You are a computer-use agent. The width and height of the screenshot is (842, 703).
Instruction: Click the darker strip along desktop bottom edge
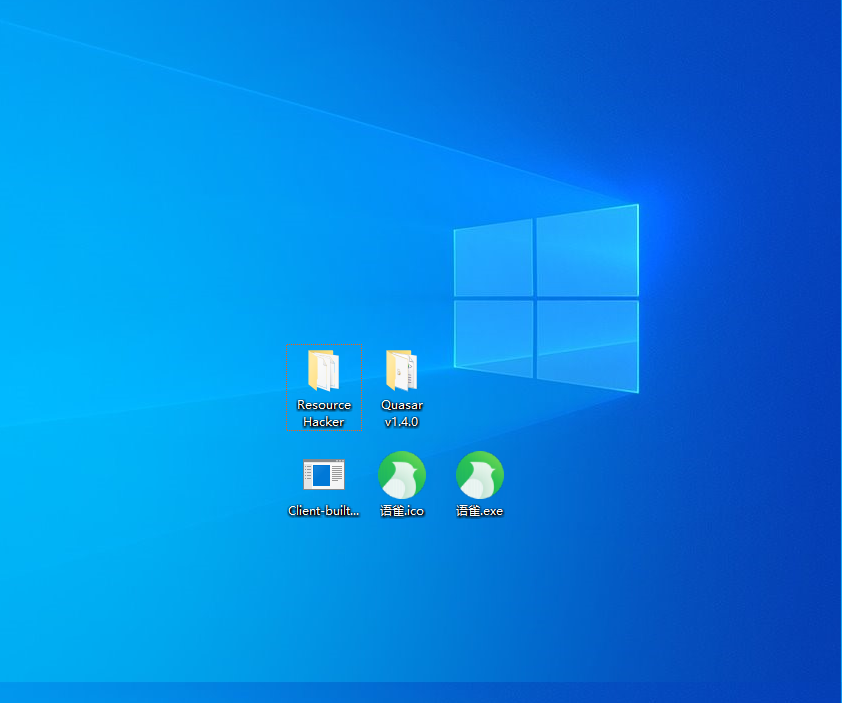click(420, 693)
